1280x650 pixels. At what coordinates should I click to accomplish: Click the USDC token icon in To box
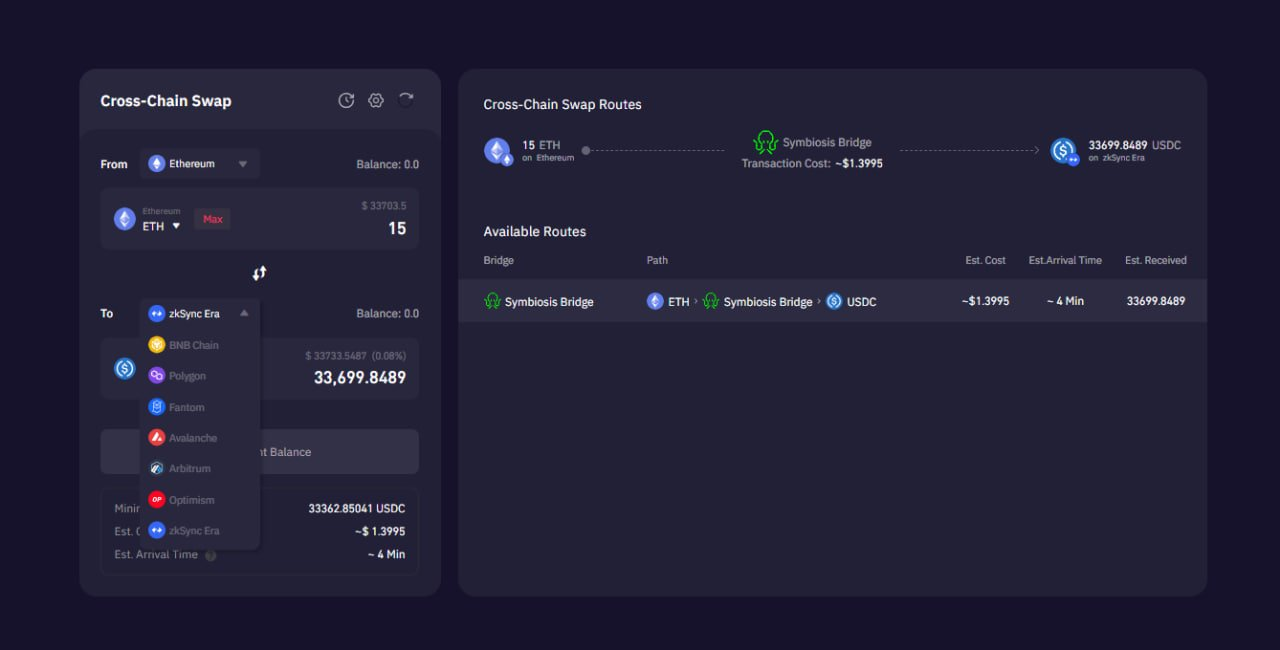click(125, 368)
